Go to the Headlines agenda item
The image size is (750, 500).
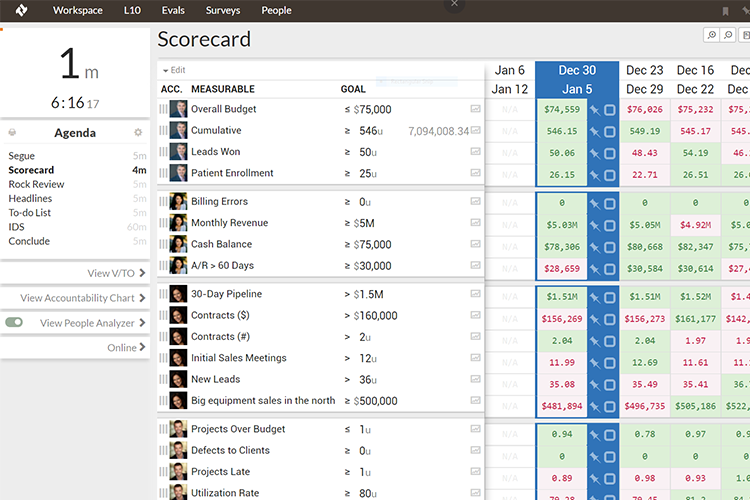[x=30, y=198]
